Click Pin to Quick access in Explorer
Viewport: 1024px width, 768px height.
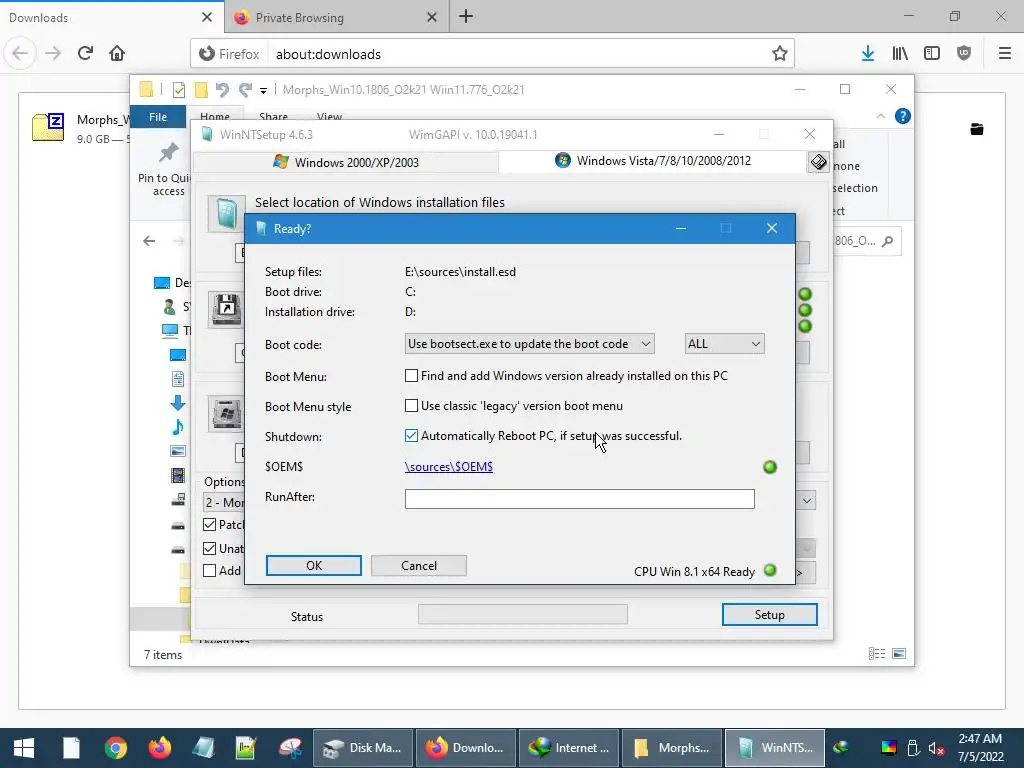click(167, 170)
